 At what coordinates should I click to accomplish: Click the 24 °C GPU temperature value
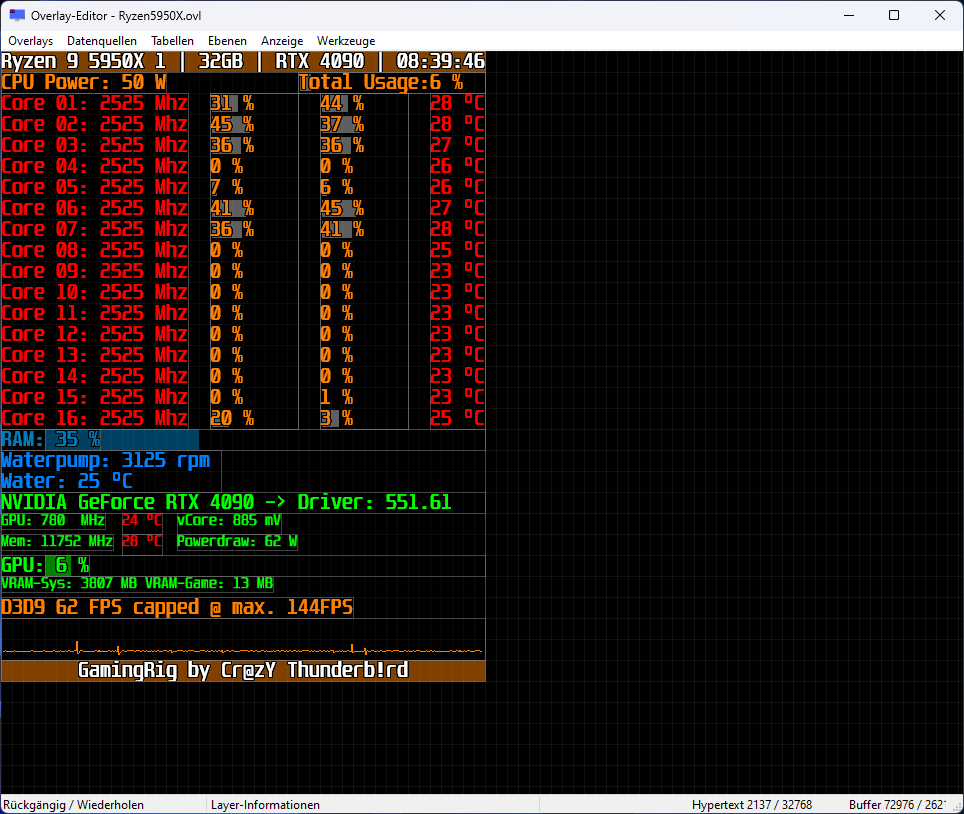(142, 521)
